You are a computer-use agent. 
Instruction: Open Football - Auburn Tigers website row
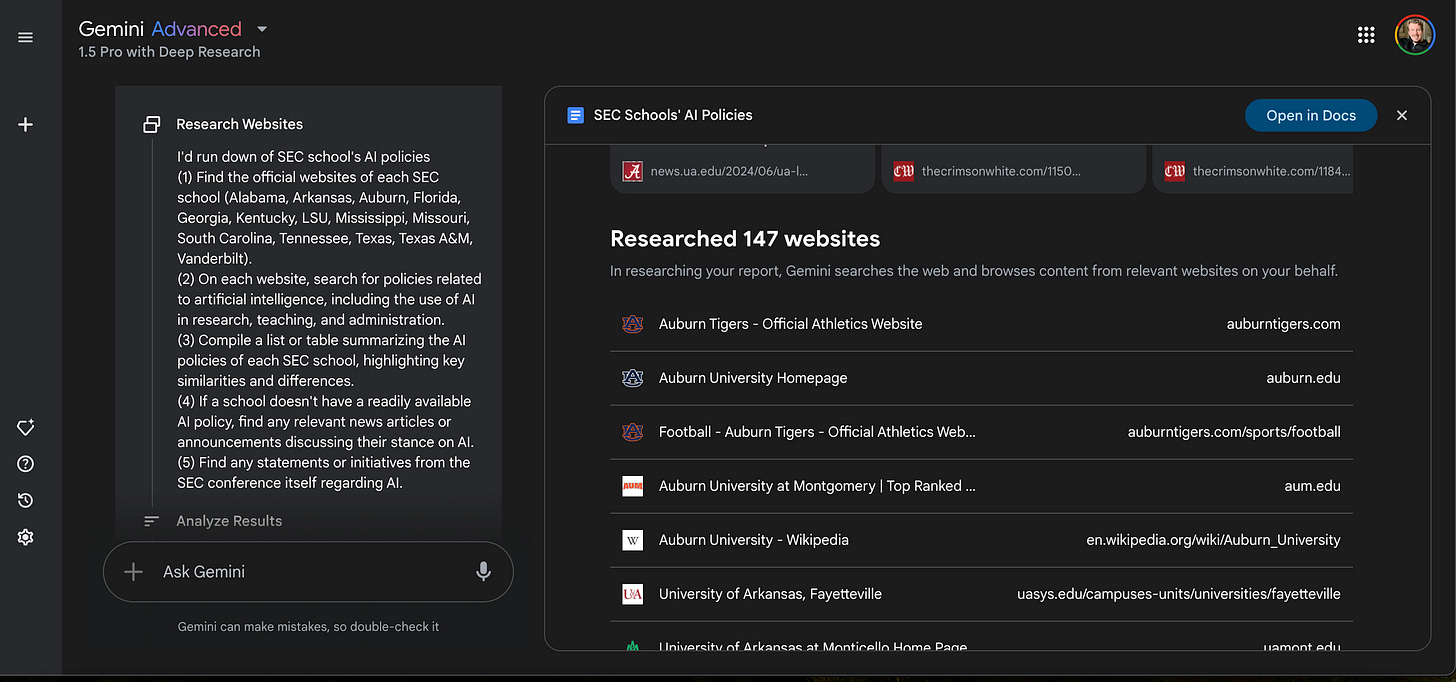pos(981,432)
